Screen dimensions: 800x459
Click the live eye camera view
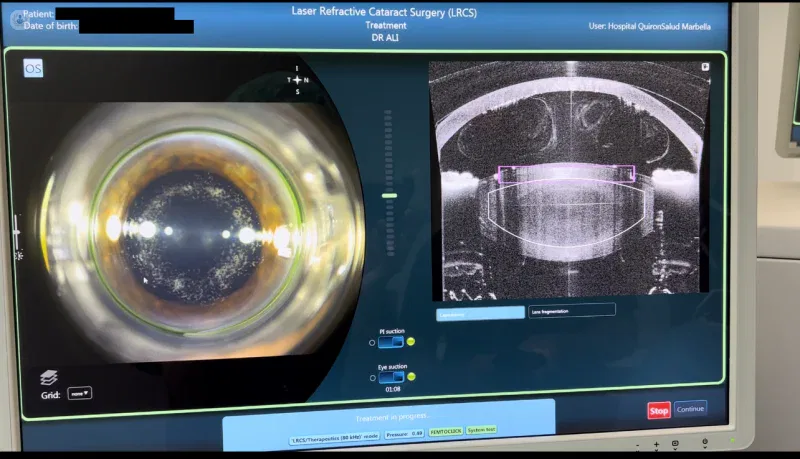[x=189, y=232]
